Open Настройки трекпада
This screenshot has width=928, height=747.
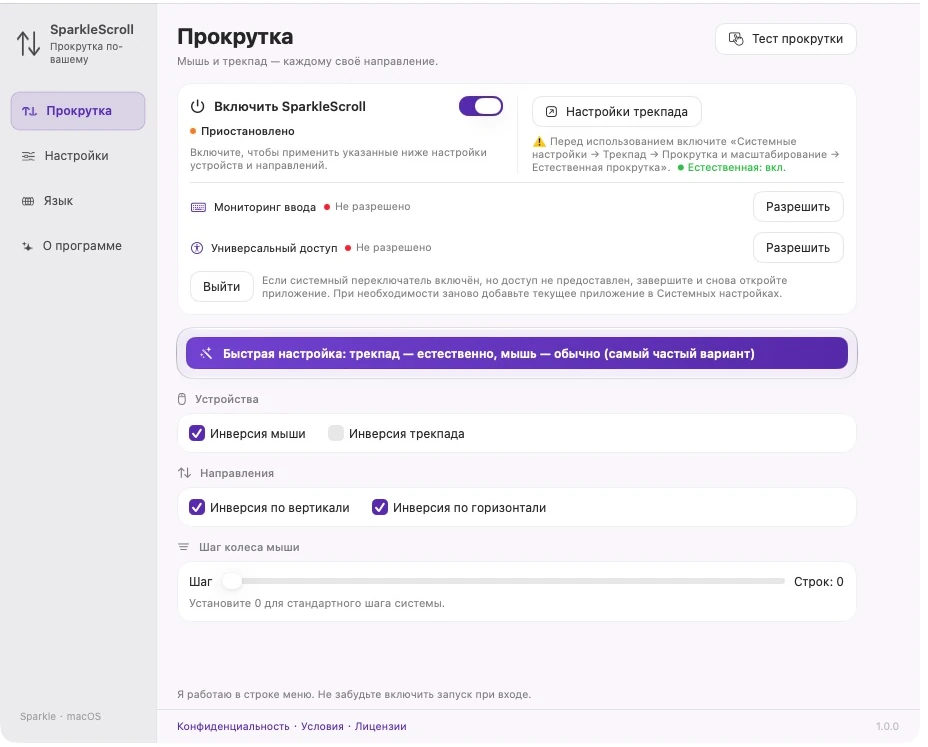pyautogui.click(x=617, y=112)
